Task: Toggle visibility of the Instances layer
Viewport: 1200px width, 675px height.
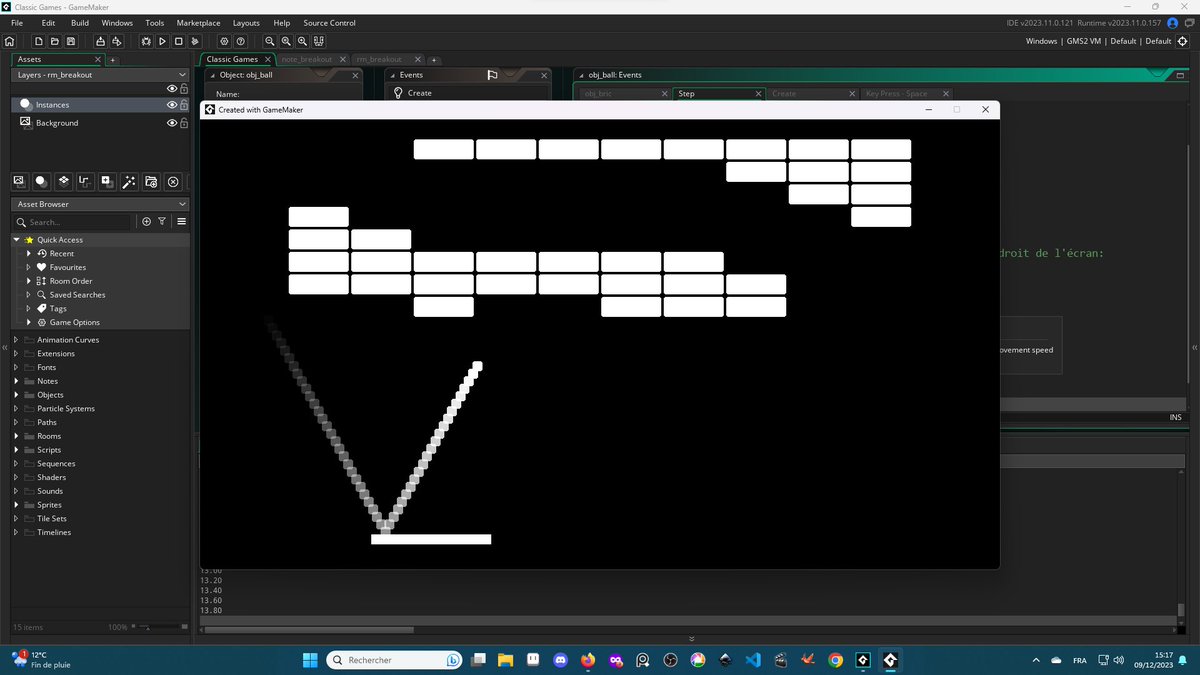Action: pyautogui.click(x=172, y=104)
